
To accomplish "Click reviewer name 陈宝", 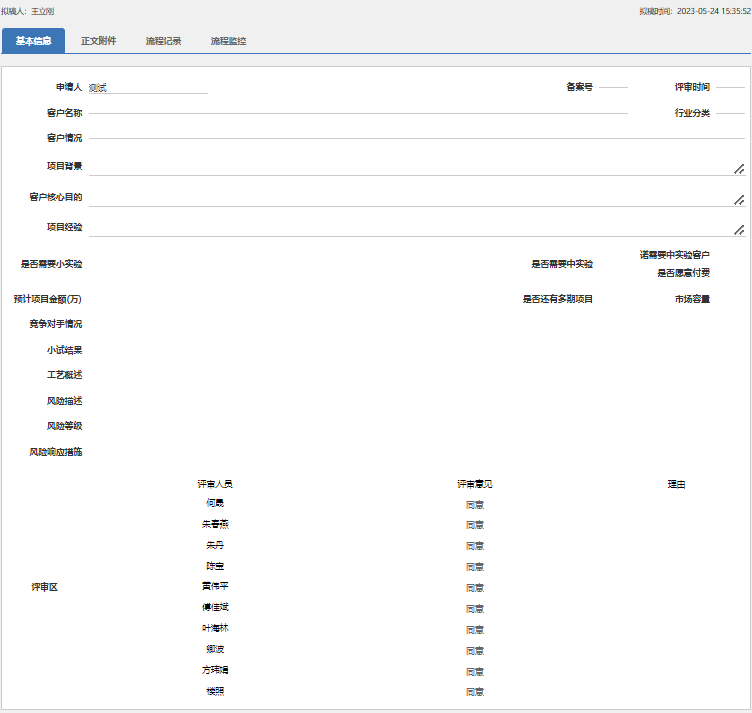I will pos(215,566).
